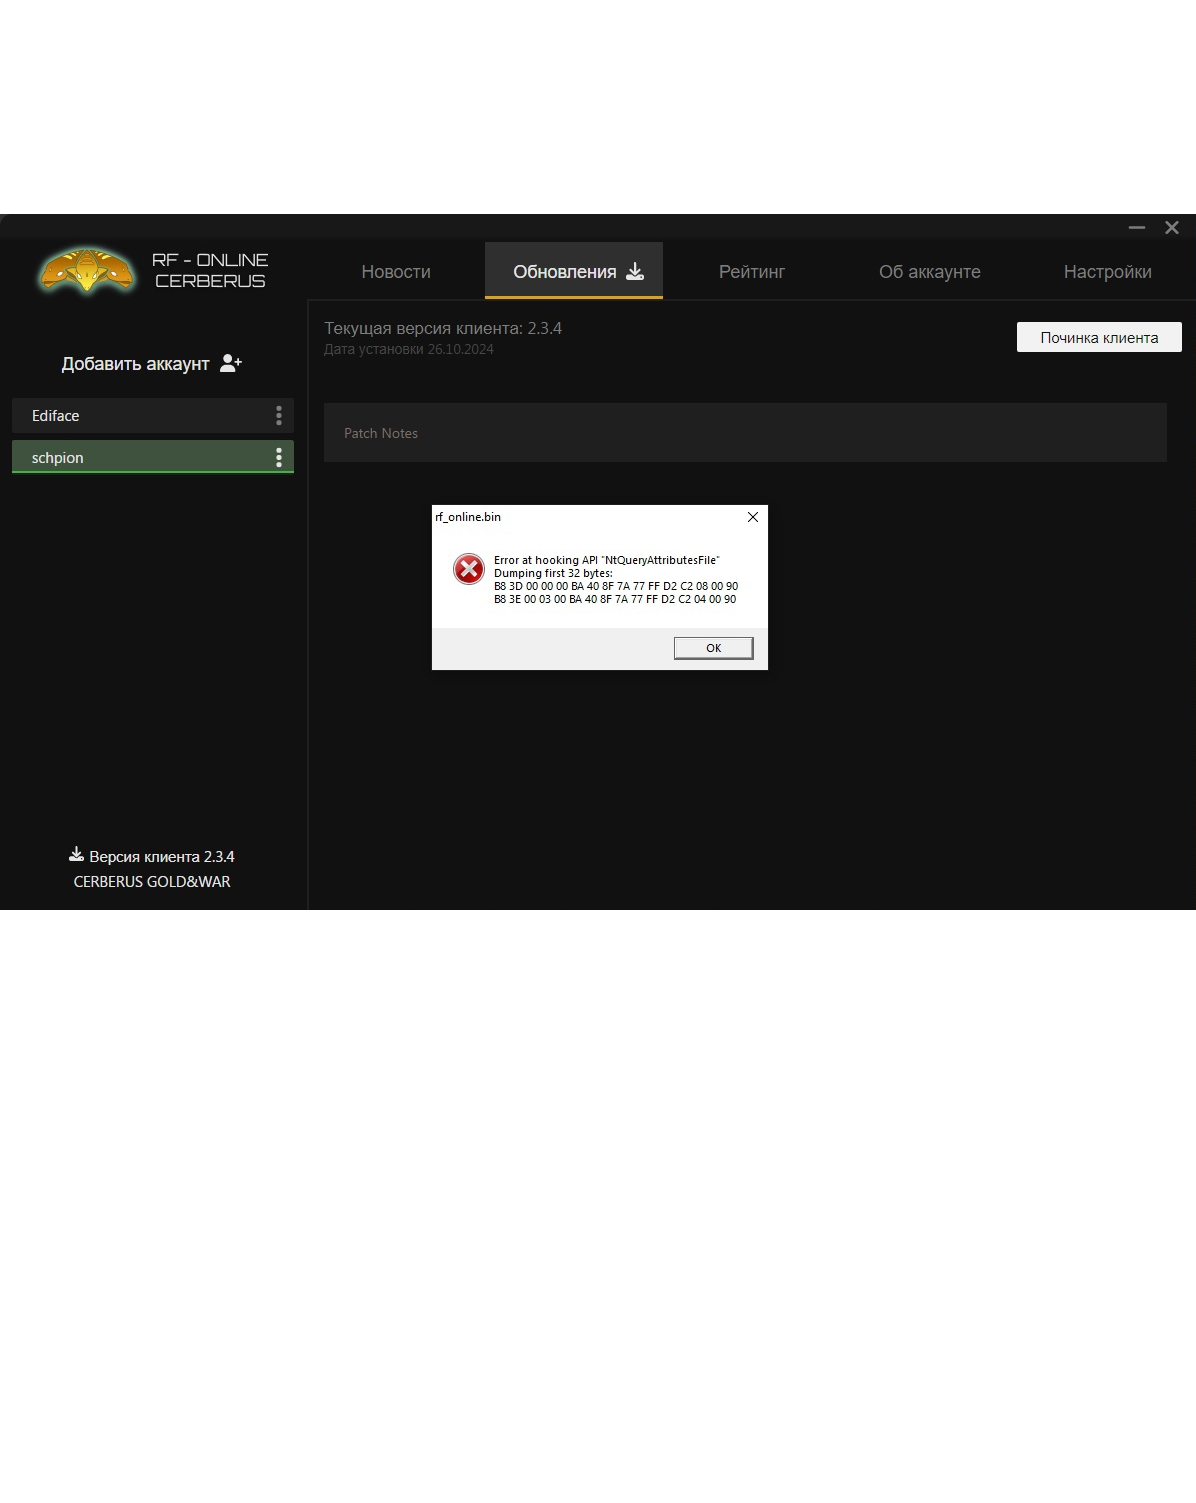Open the three-dot menu for Ediface

tap(278, 416)
